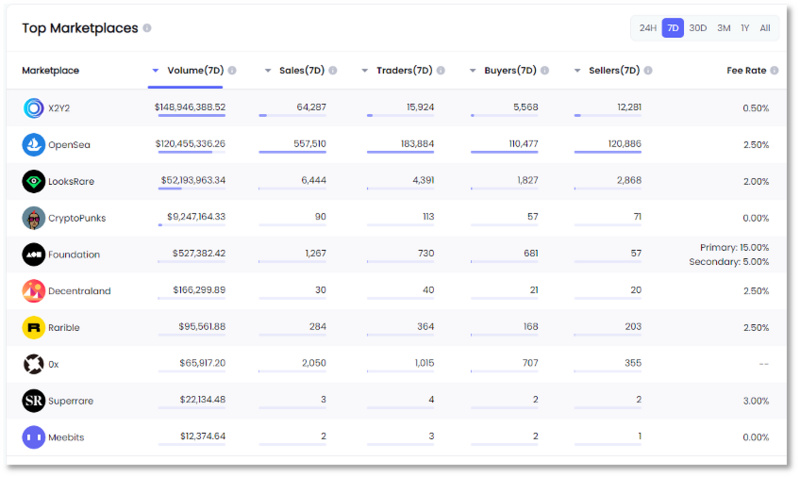Viewport: 800px width, 477px height.
Task: Switch to the All time range
Action: (x=765, y=28)
